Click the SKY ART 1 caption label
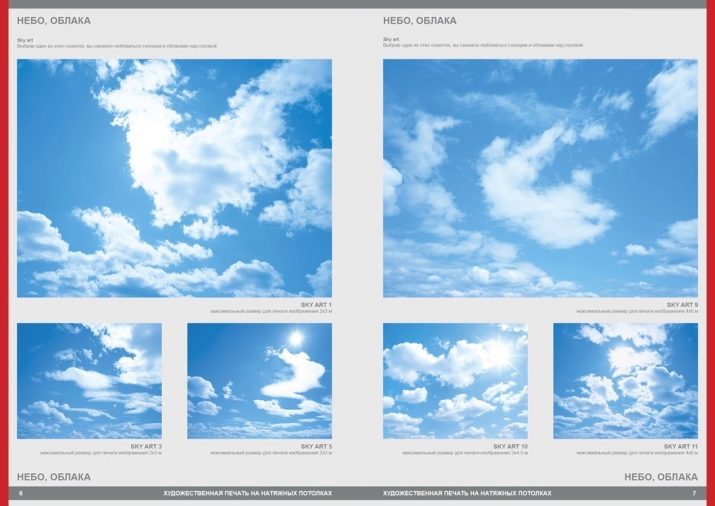Image resolution: width=715 pixels, height=506 pixels. coord(316,304)
